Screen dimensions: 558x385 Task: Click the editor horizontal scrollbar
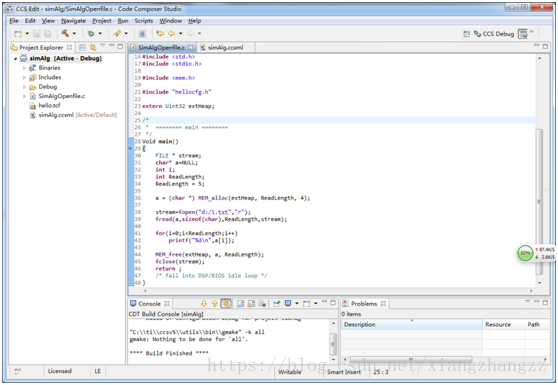pyautogui.click(x=337, y=291)
